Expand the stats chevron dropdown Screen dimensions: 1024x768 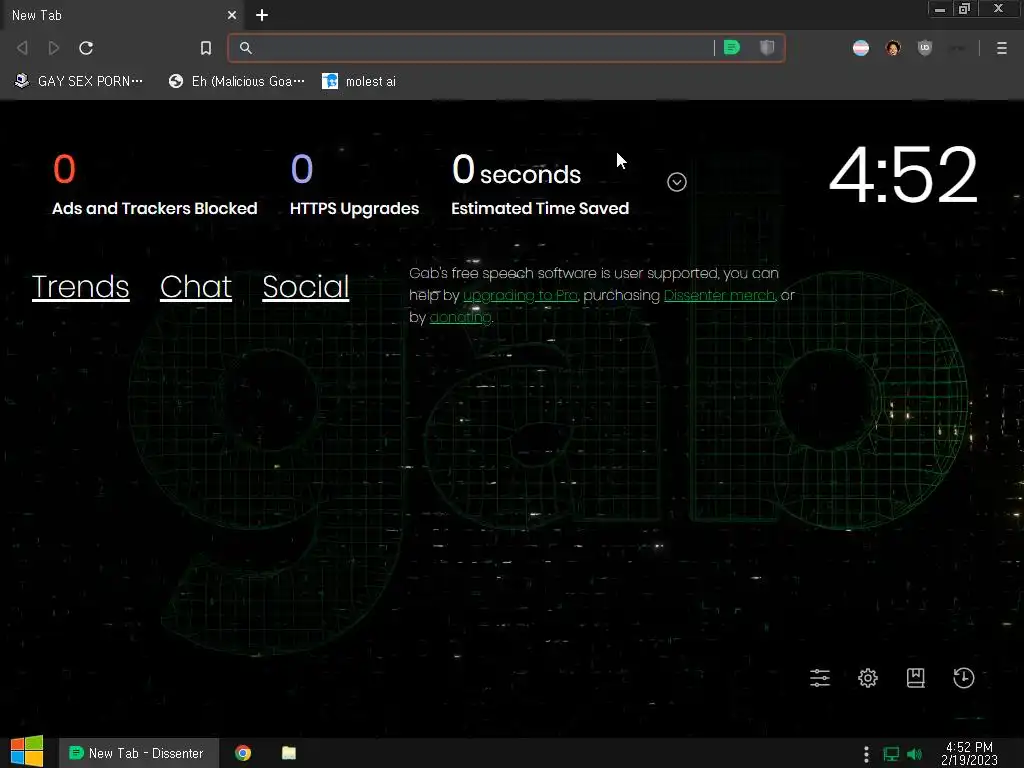(677, 182)
